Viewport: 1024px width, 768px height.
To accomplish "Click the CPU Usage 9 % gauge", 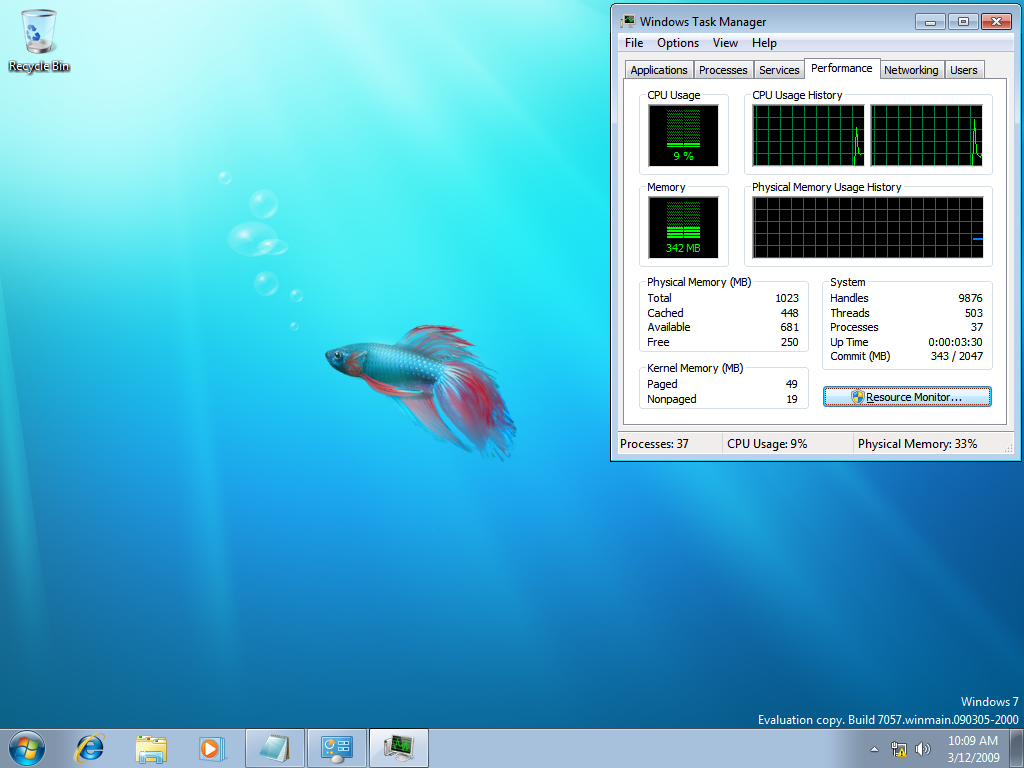I will click(683, 136).
